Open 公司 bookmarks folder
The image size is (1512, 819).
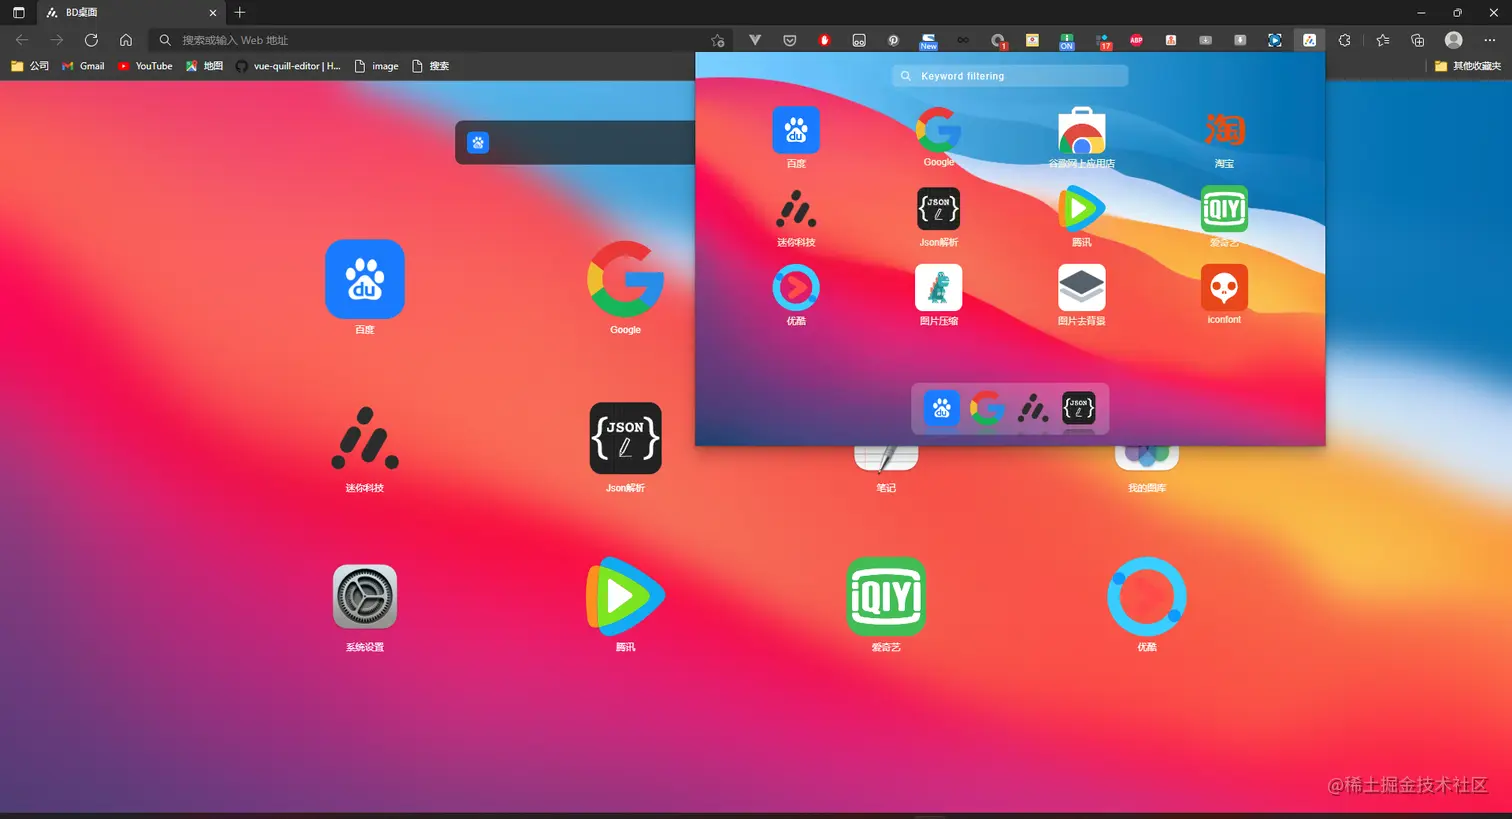(x=30, y=66)
